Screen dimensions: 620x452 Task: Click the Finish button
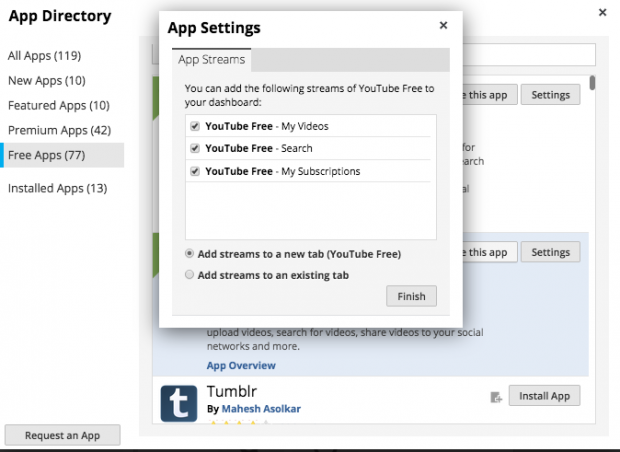[x=411, y=296]
